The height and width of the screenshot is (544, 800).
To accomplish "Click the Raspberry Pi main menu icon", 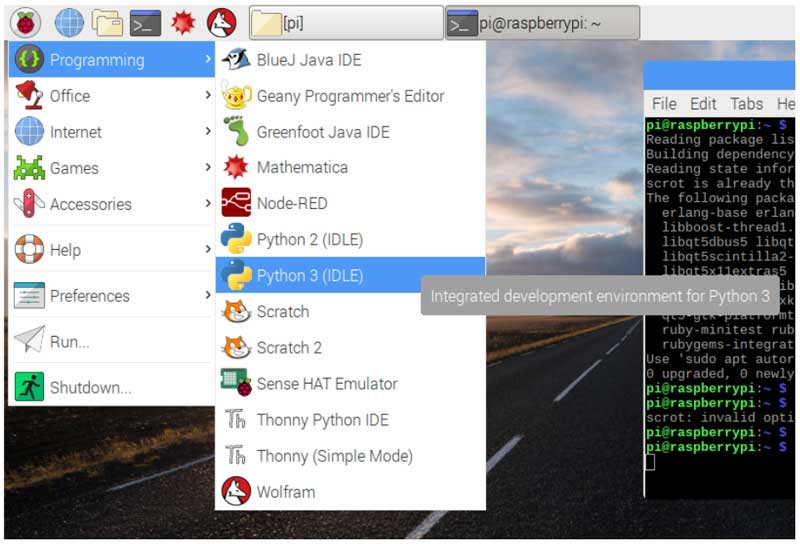I will (x=25, y=22).
